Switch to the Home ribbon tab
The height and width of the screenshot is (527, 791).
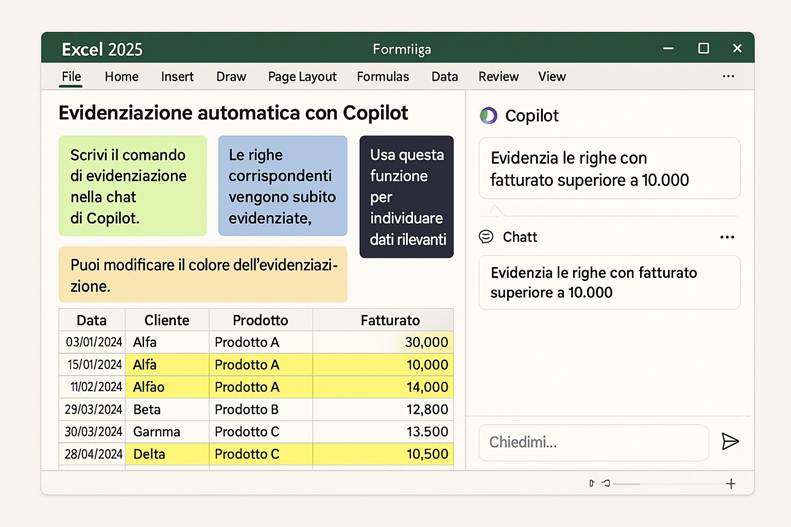tap(122, 77)
